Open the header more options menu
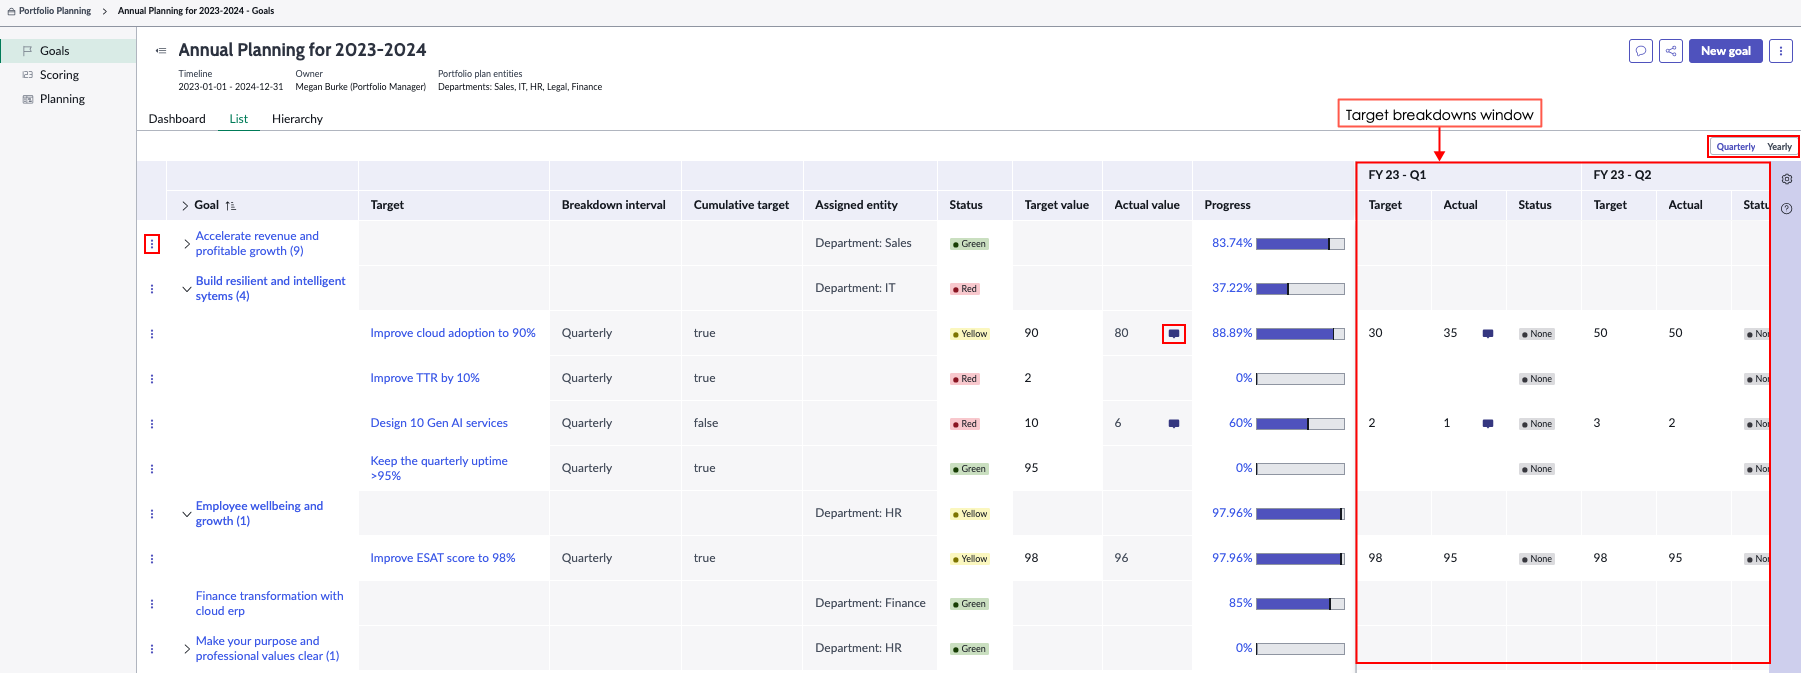Viewport: 1801px width, 673px height. 1781,51
